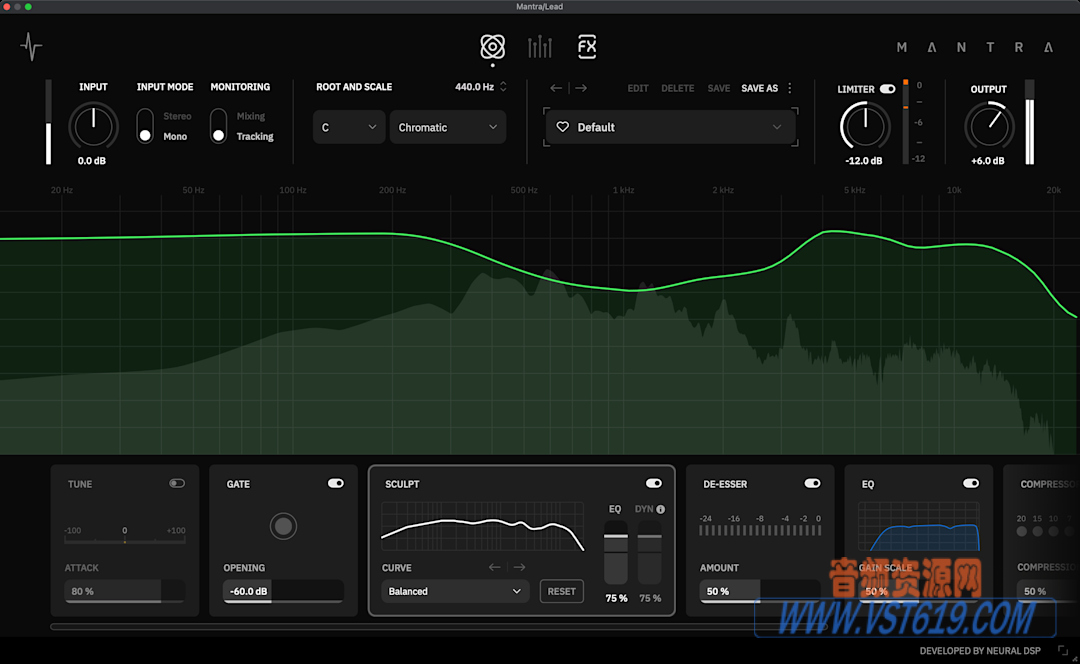This screenshot has height=664, width=1080.
Task: Select the mixer sliders icon at top center
Action: (540, 46)
